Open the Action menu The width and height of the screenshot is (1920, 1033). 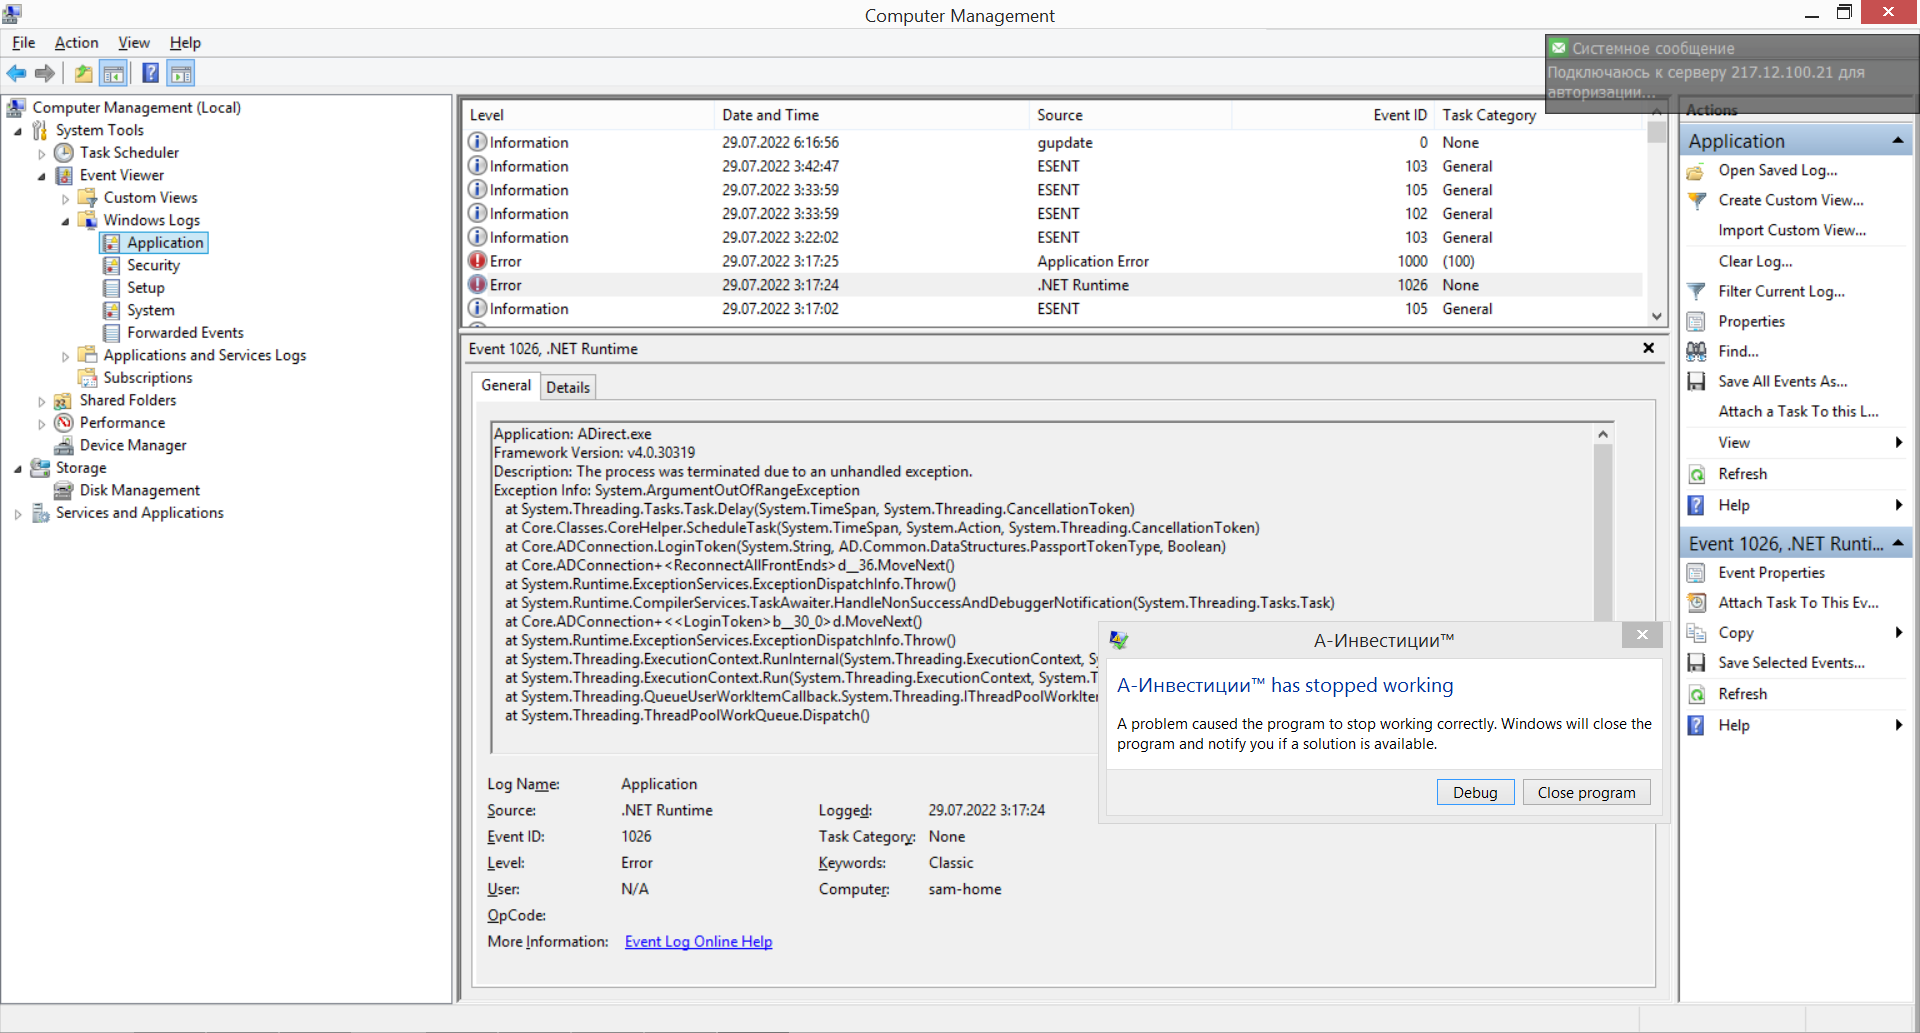point(76,42)
